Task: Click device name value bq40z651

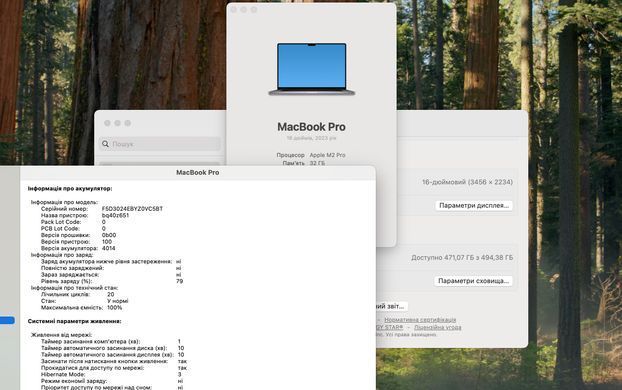Action: click(x=115, y=215)
